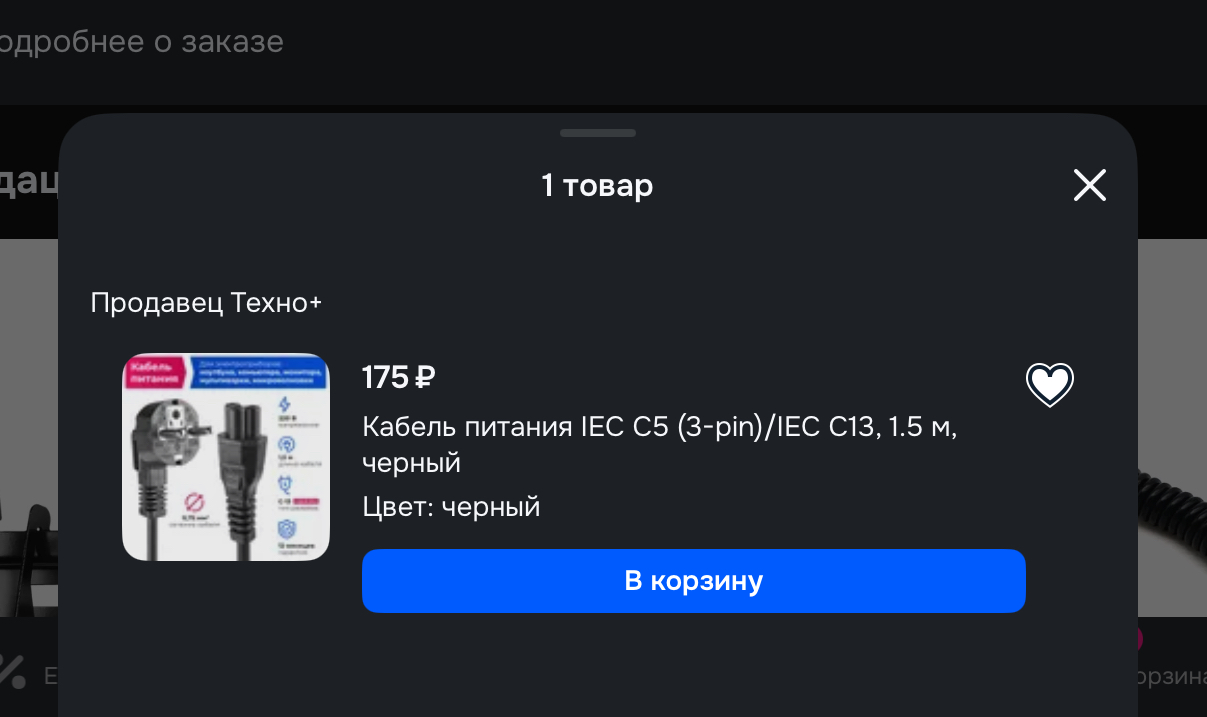Tap the 1 товар sheet header

(597, 185)
